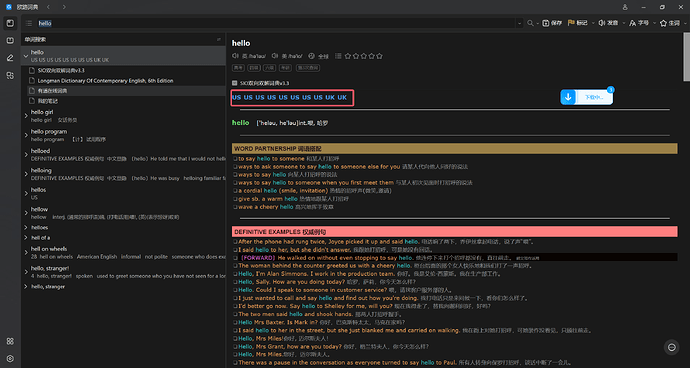The width and height of the screenshot is (690, 368).
Task: Click the 生词 star toolbar icon
Action: 663,23
